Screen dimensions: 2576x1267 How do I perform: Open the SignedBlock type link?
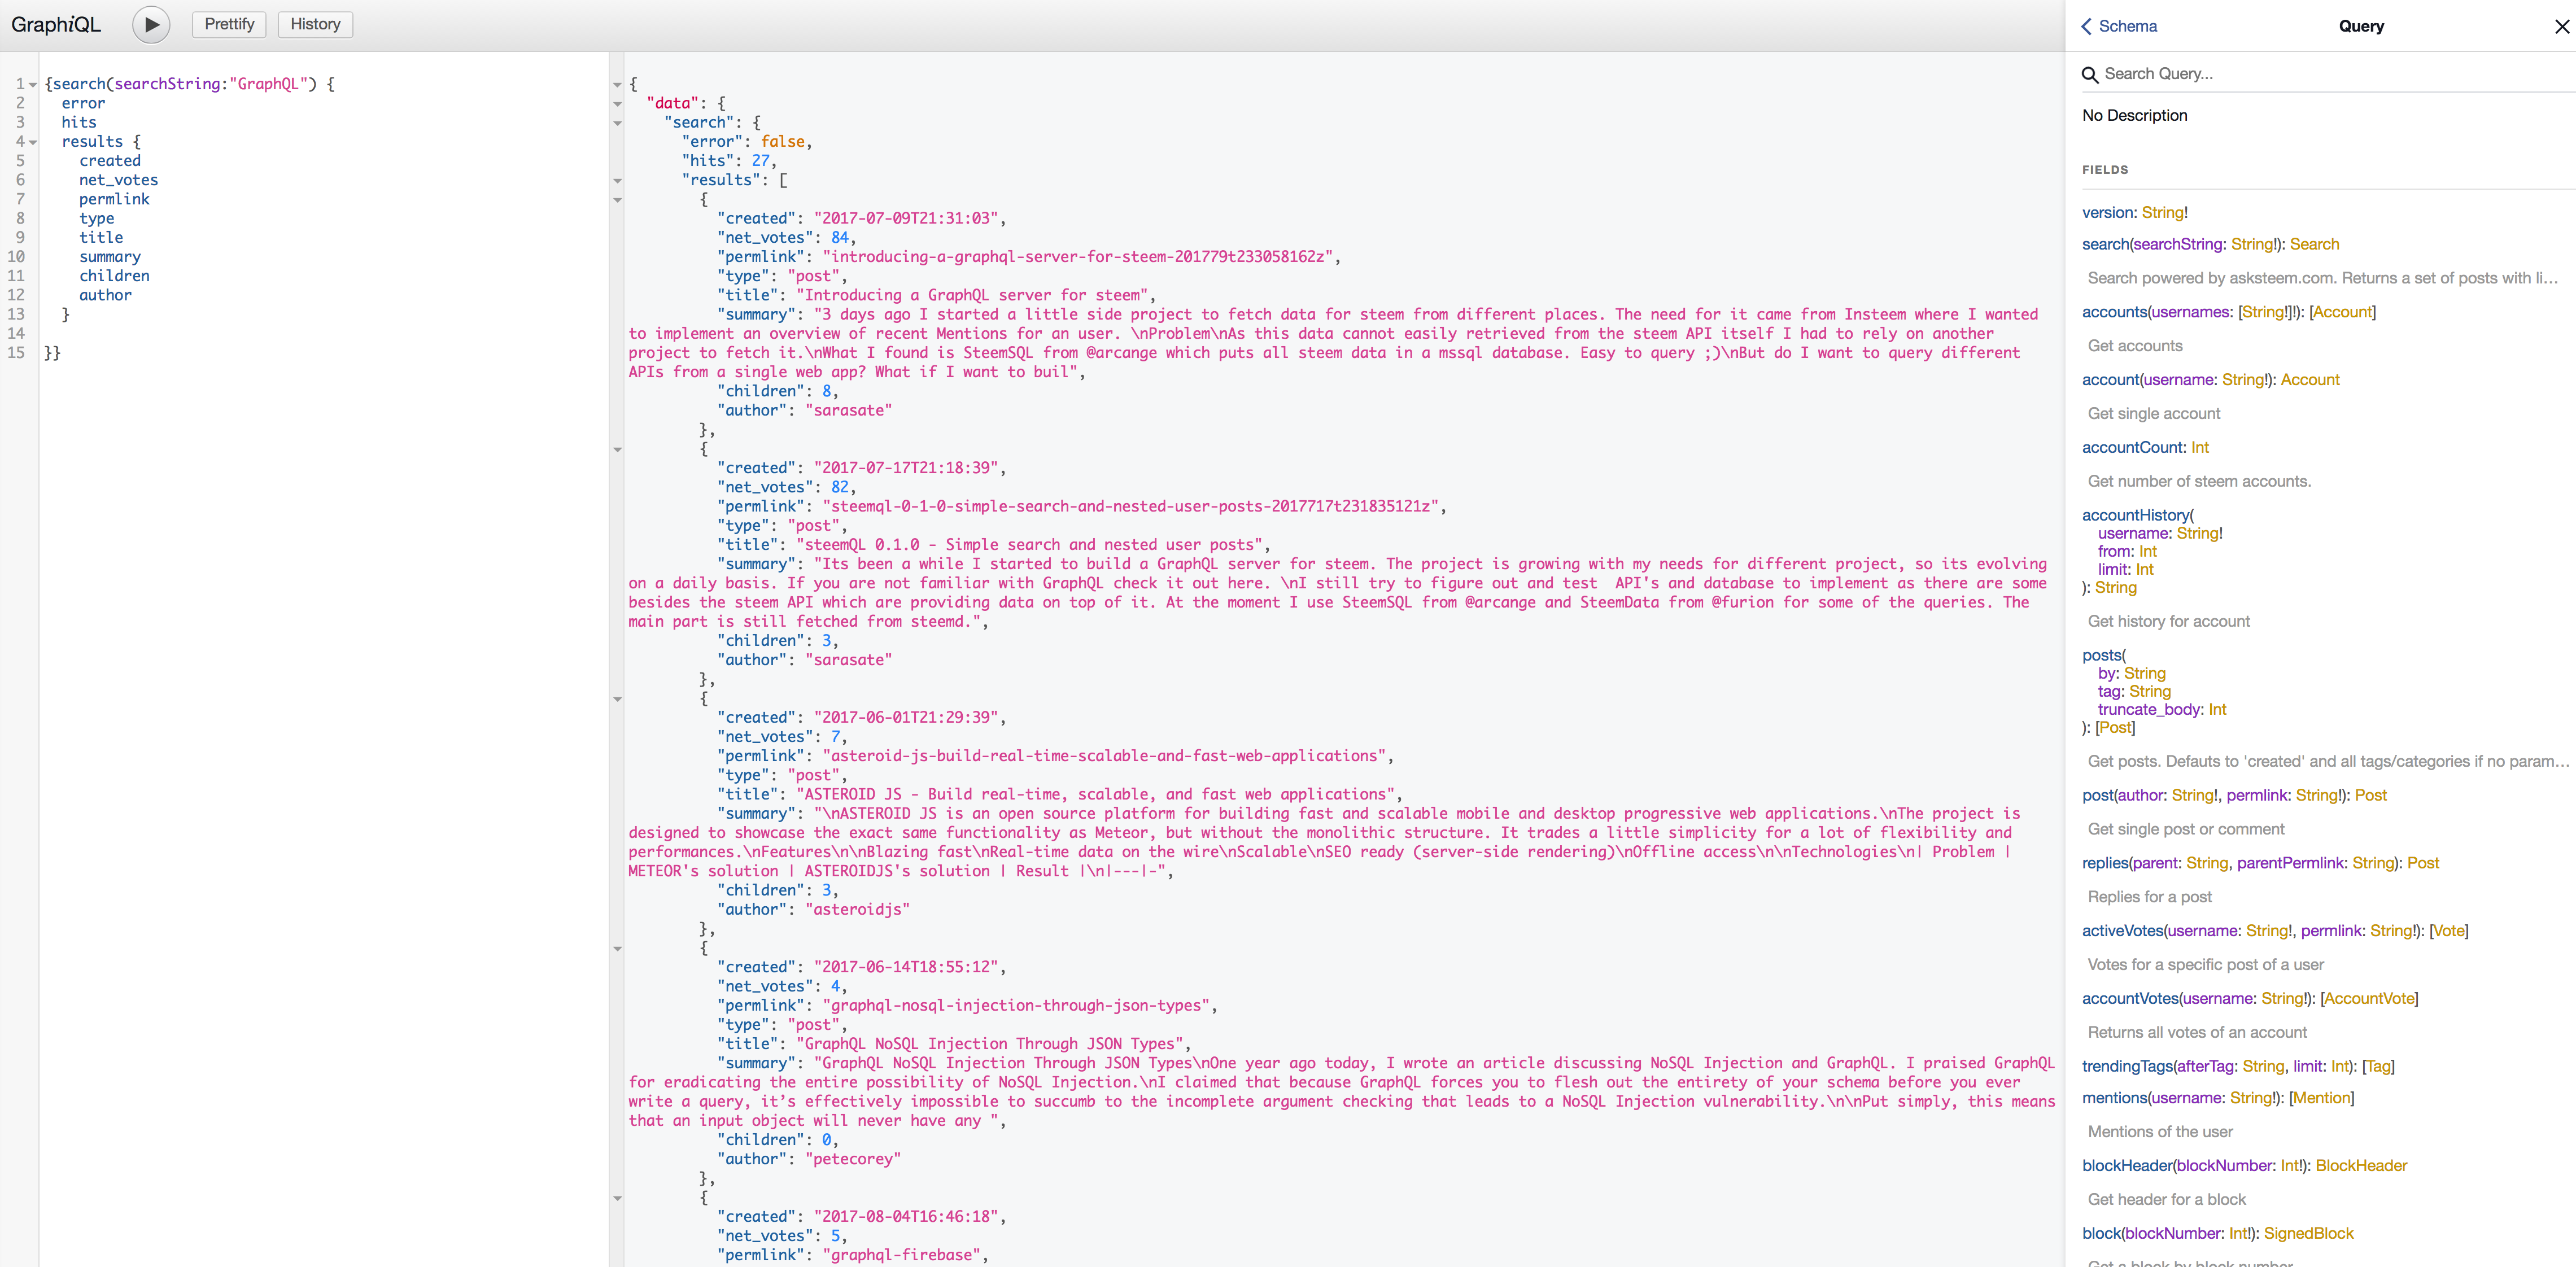pyautogui.click(x=2308, y=1234)
